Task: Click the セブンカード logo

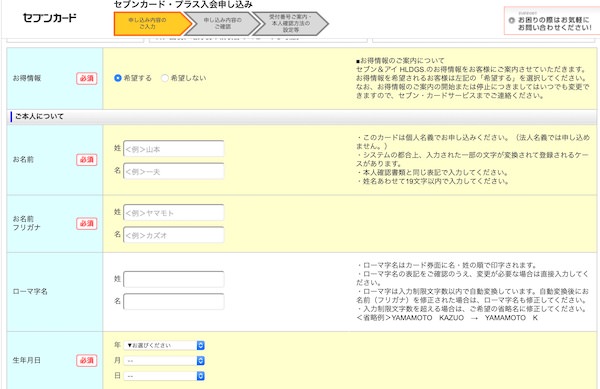Action: pyautogui.click(x=50, y=18)
